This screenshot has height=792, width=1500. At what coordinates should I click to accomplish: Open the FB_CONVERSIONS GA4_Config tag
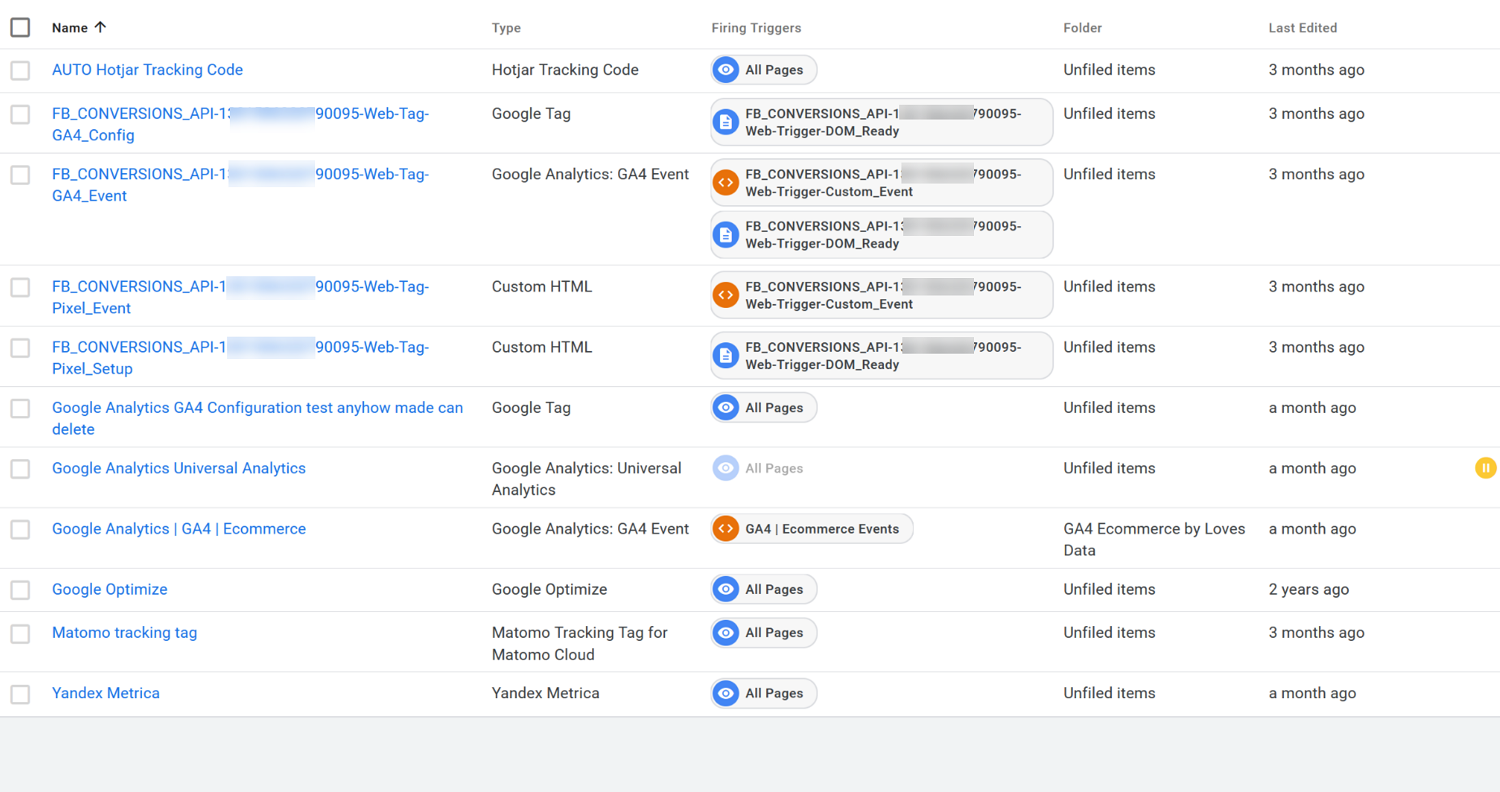240,124
